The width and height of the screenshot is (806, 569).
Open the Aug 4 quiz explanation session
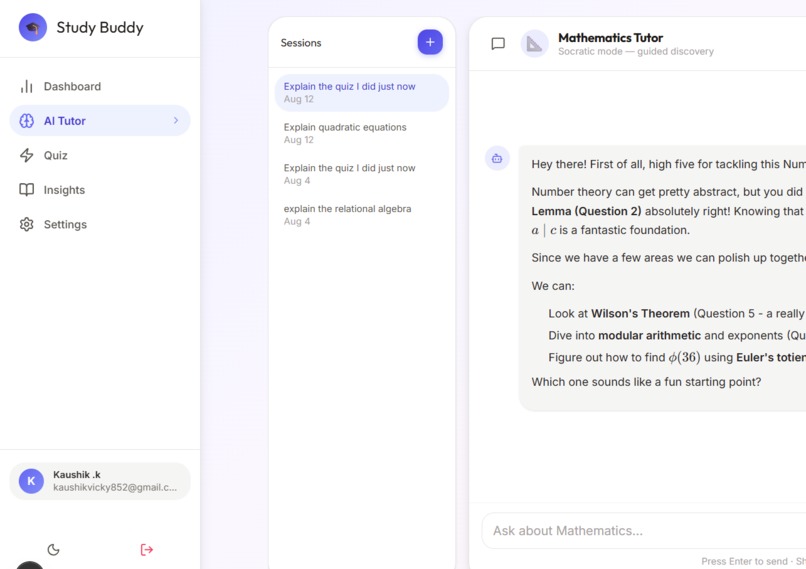(x=362, y=174)
